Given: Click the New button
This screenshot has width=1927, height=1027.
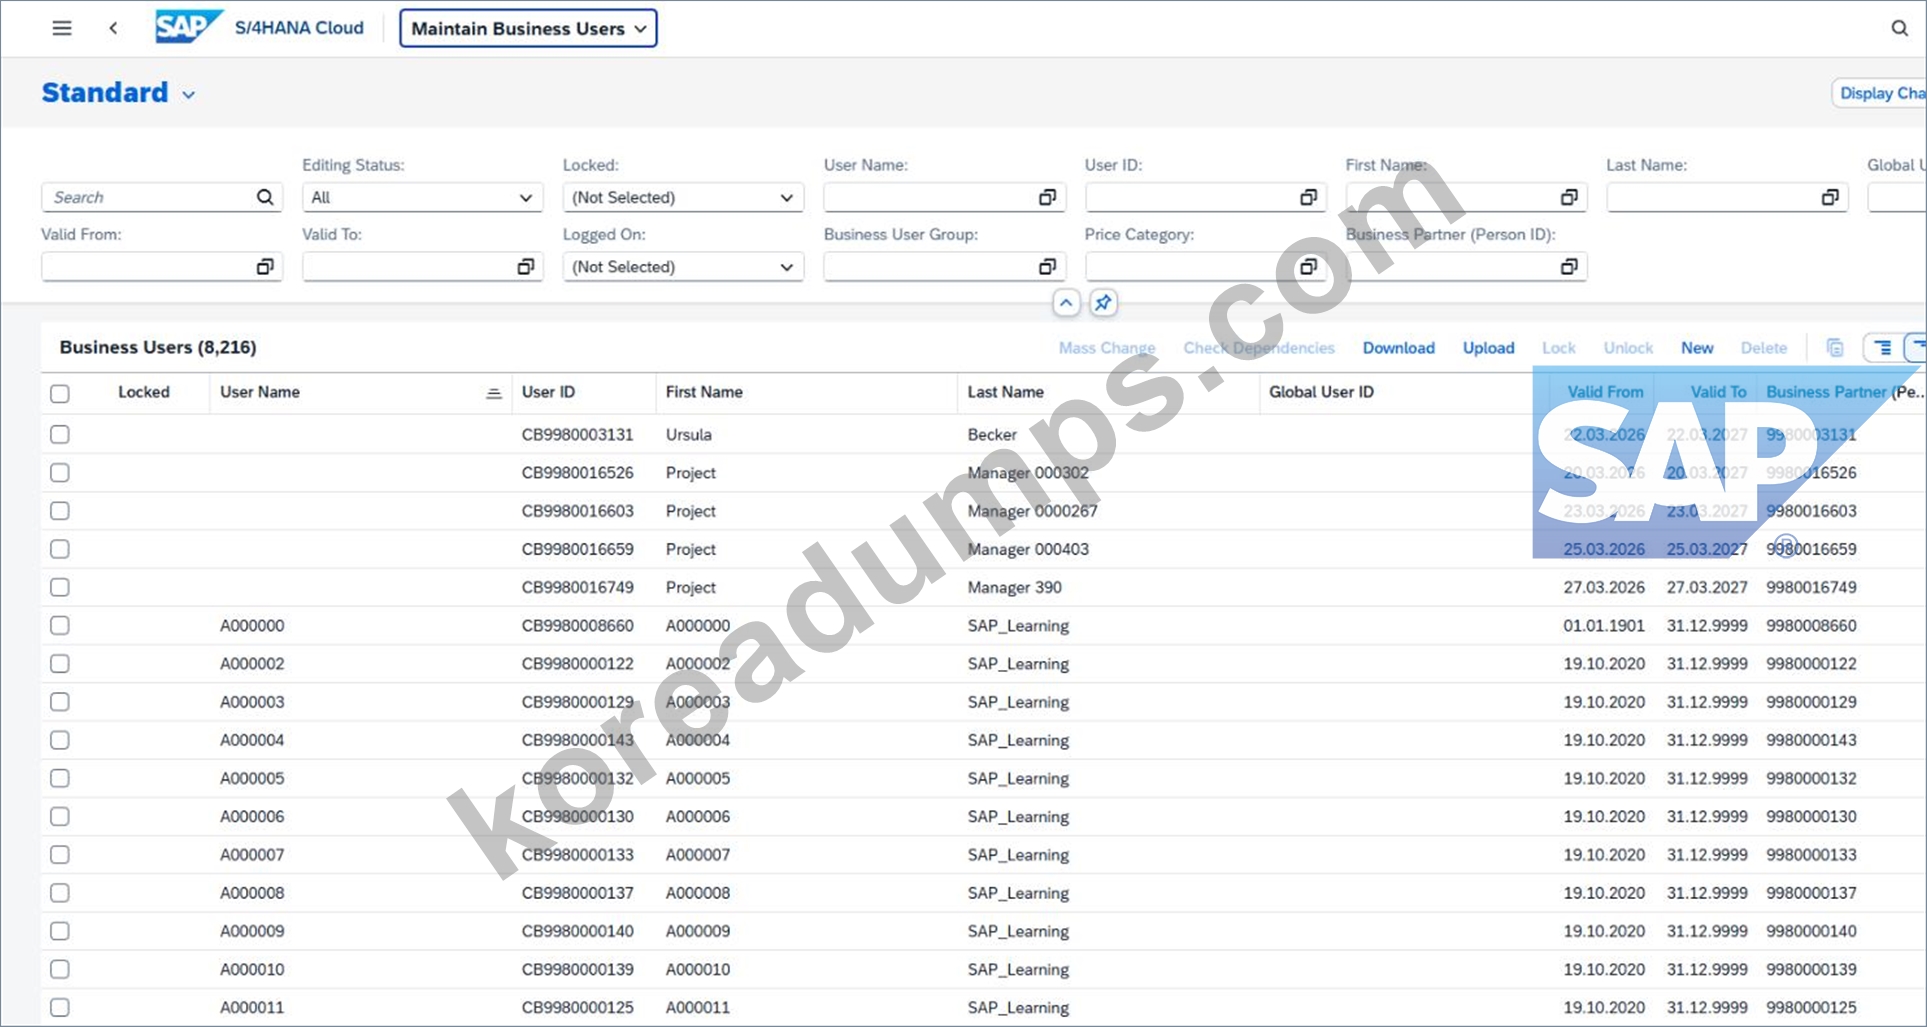Looking at the screenshot, I should coord(1697,347).
